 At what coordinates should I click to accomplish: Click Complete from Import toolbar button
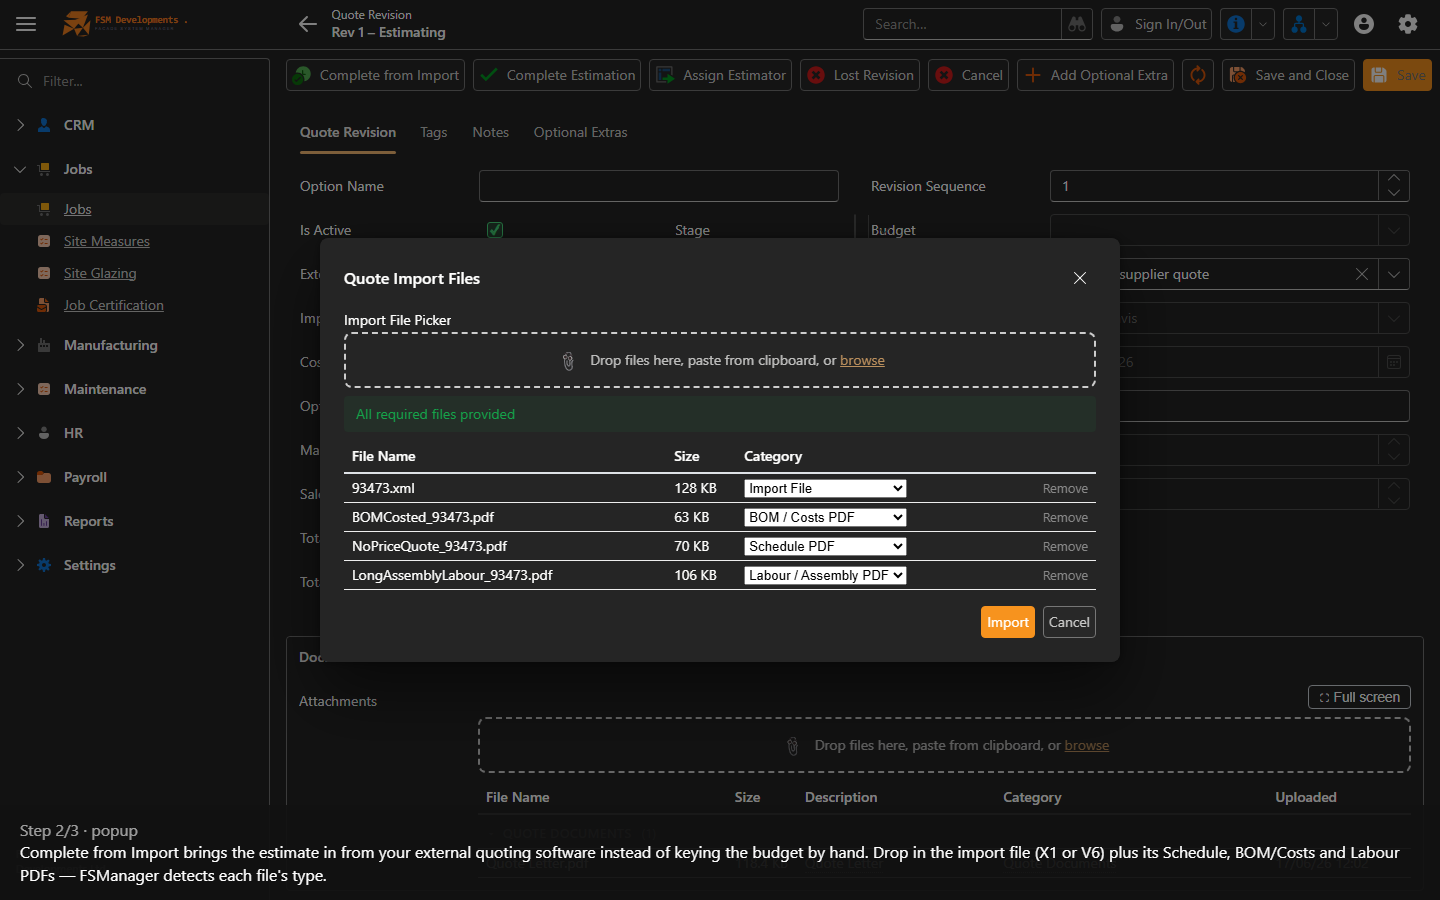point(376,75)
